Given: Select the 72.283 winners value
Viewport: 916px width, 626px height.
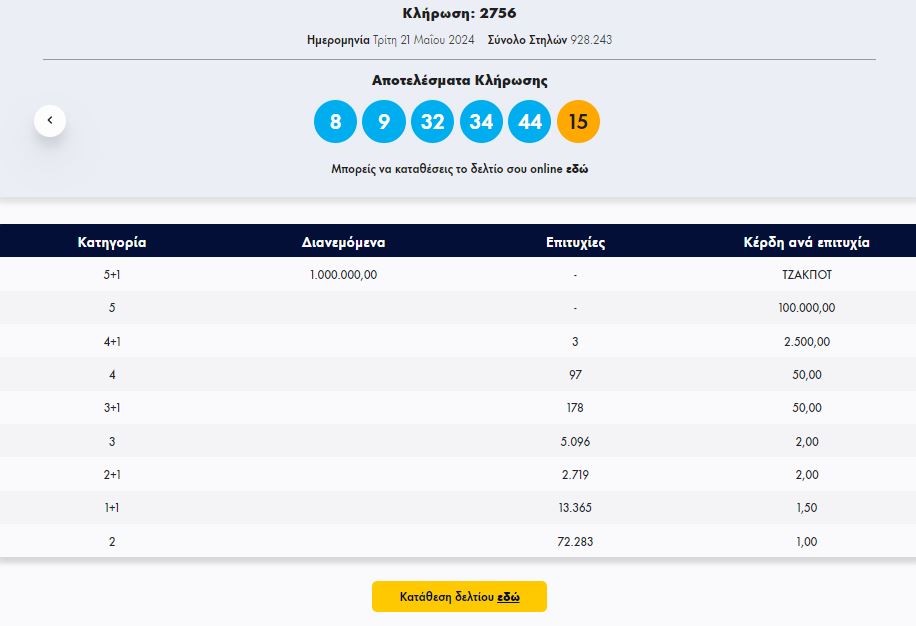Looking at the screenshot, I should (575, 542).
